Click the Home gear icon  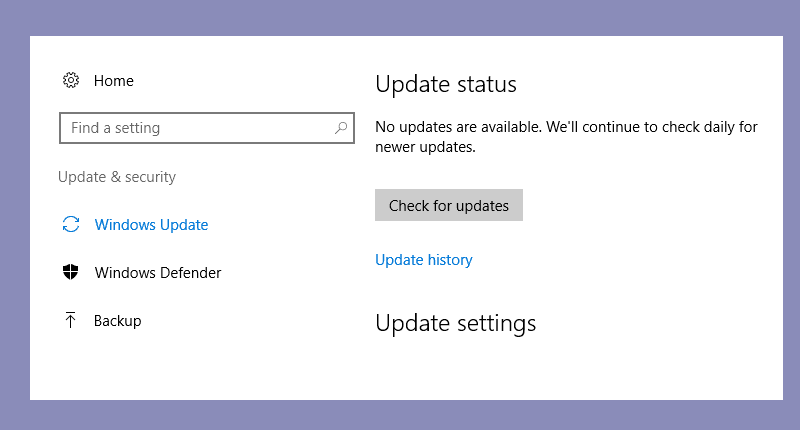coord(71,80)
